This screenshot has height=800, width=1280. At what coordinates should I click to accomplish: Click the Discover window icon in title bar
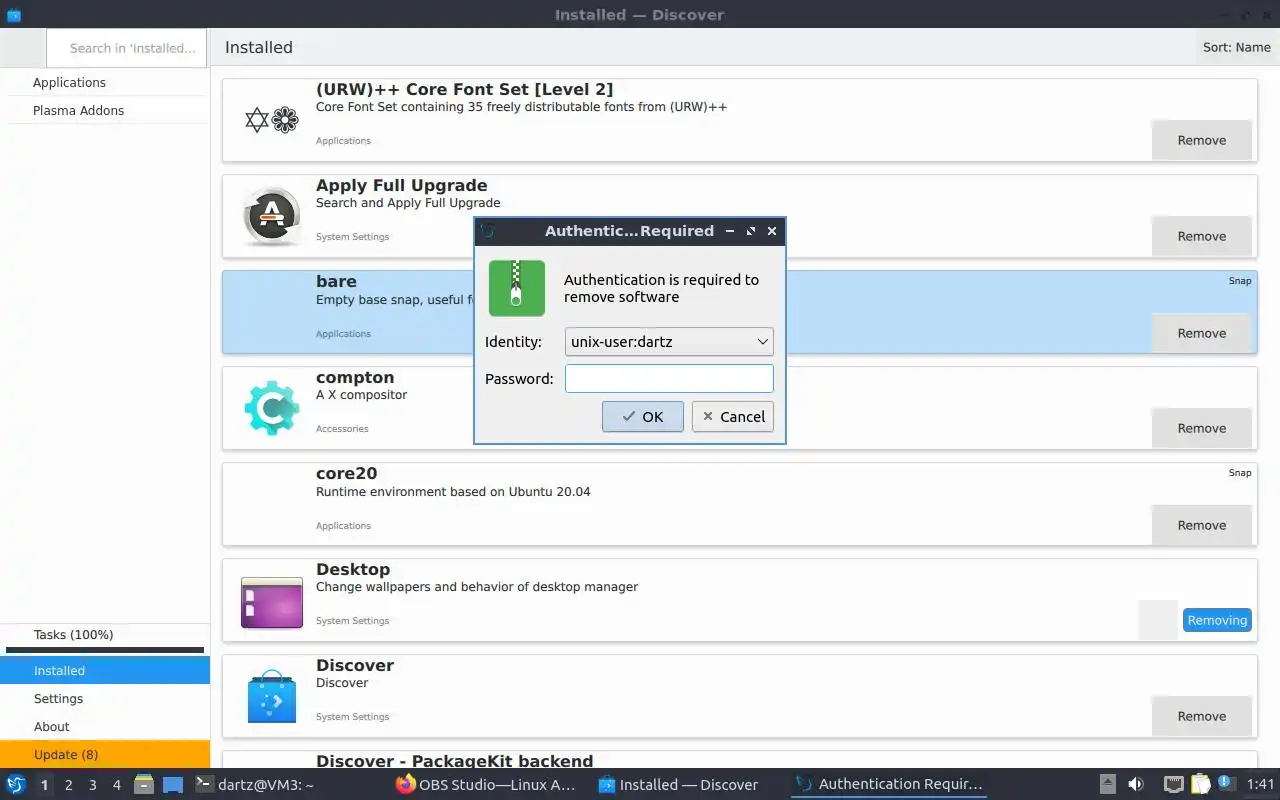14,15
